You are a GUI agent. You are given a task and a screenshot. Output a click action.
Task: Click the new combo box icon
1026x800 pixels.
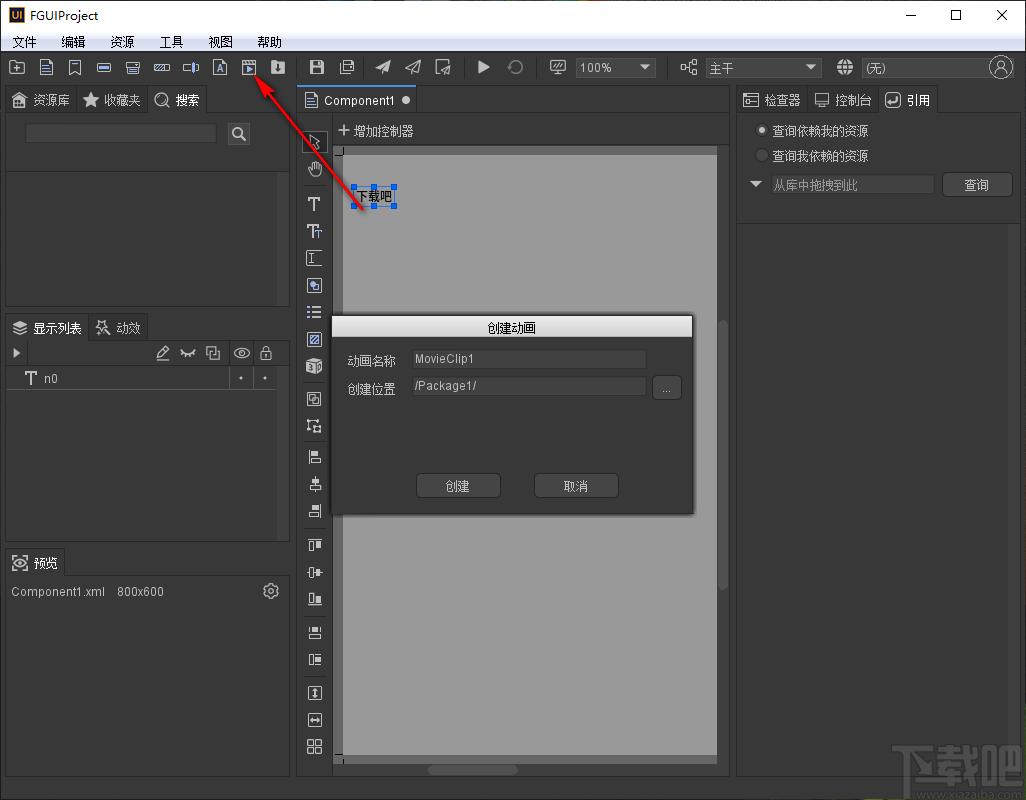[133, 67]
